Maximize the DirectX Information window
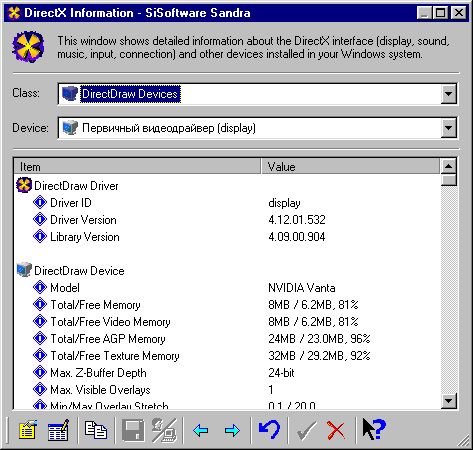The height and width of the screenshot is (450, 473). (440, 13)
